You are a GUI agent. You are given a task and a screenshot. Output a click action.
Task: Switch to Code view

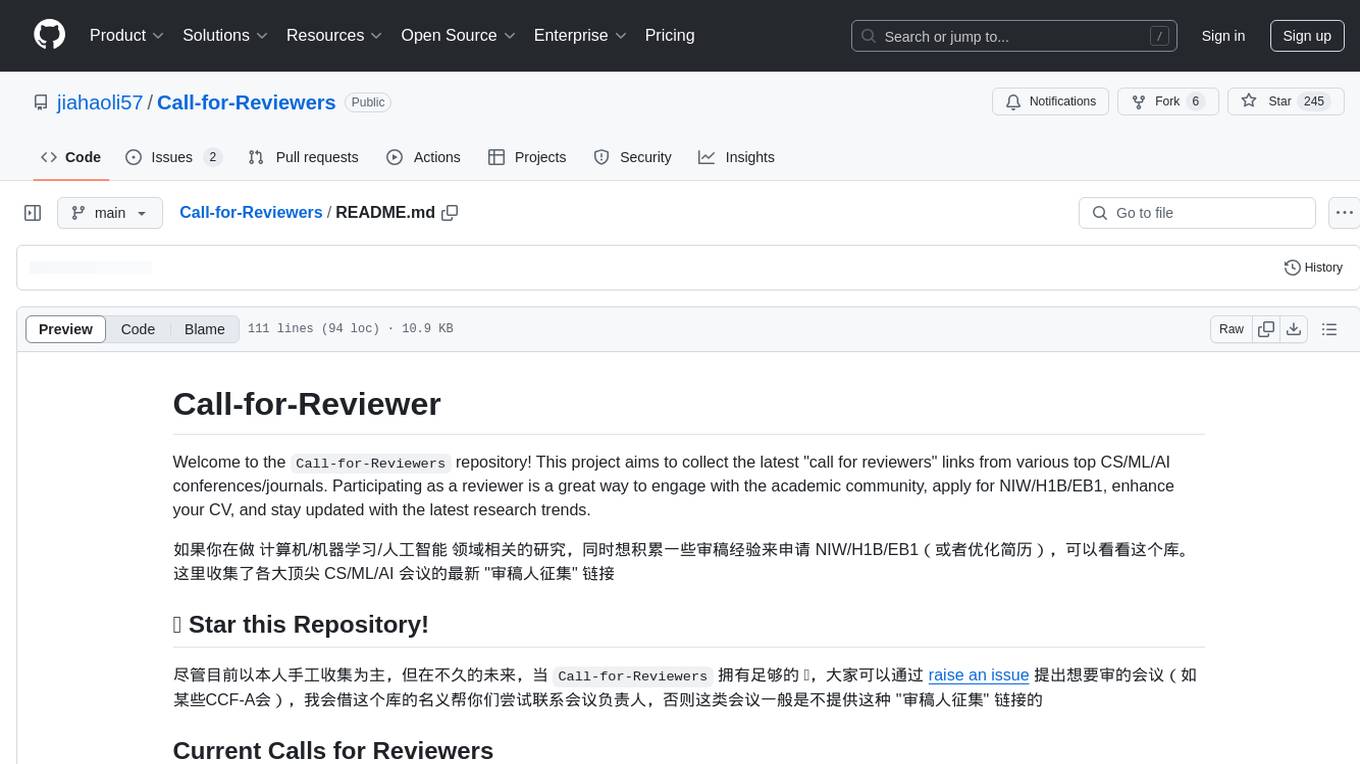[x=138, y=329]
